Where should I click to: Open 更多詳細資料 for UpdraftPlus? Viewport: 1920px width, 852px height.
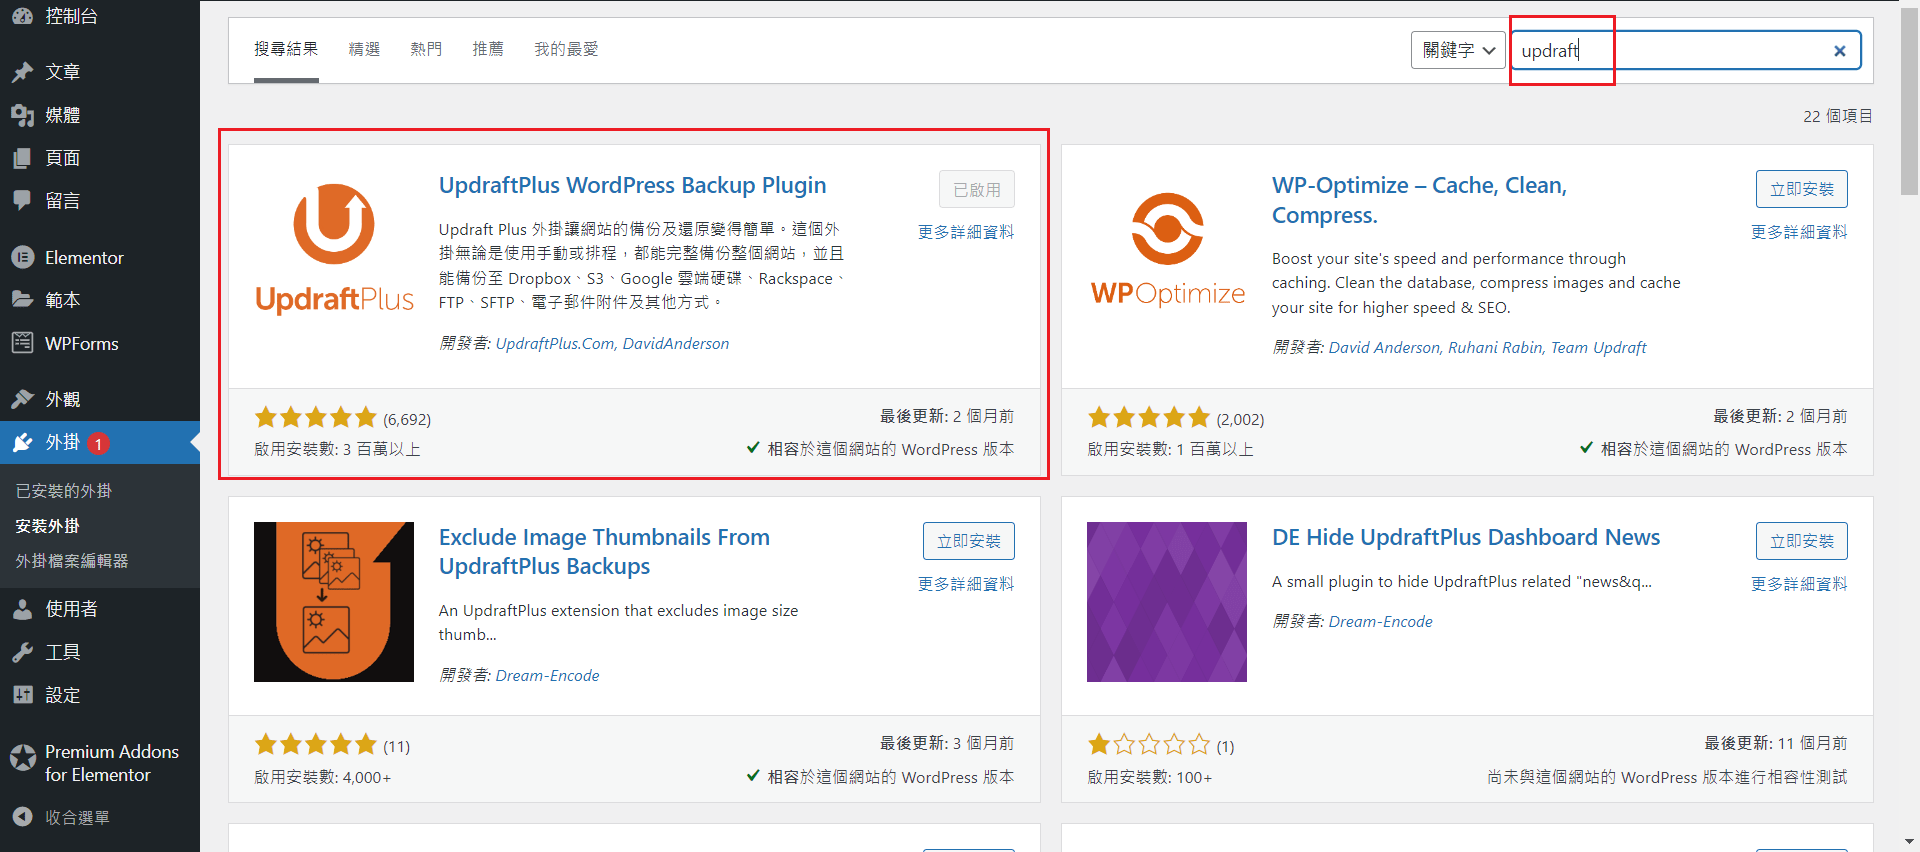pyautogui.click(x=966, y=232)
